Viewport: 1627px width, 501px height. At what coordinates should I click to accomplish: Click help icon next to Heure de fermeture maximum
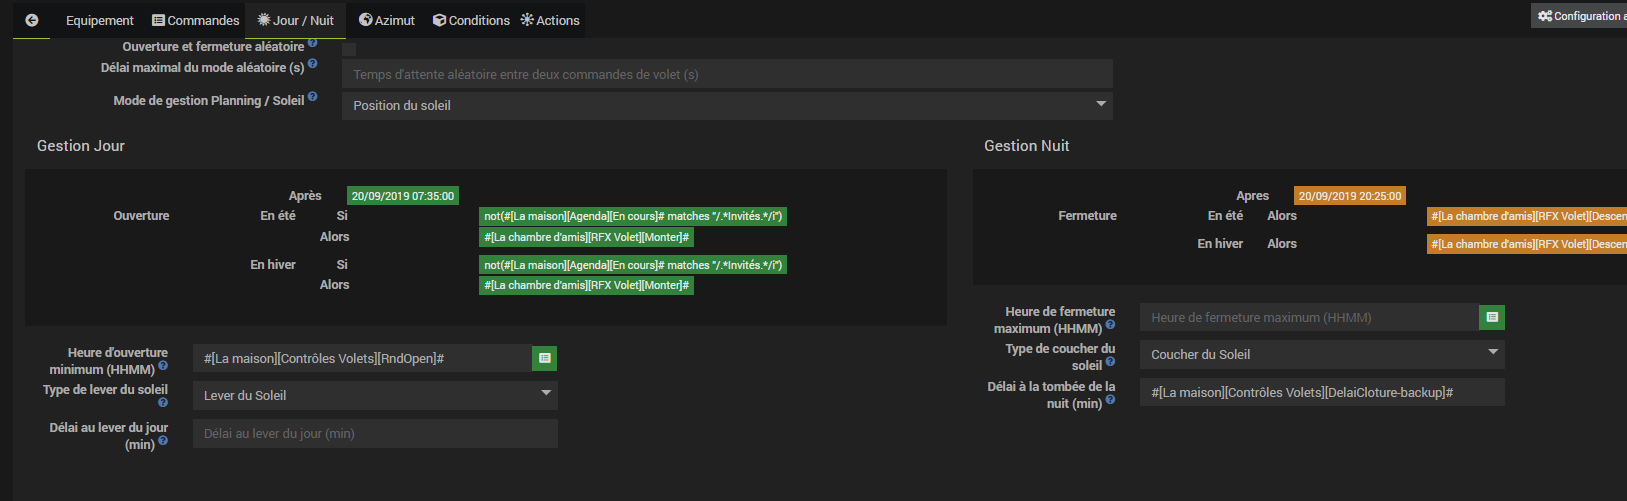[1110, 325]
